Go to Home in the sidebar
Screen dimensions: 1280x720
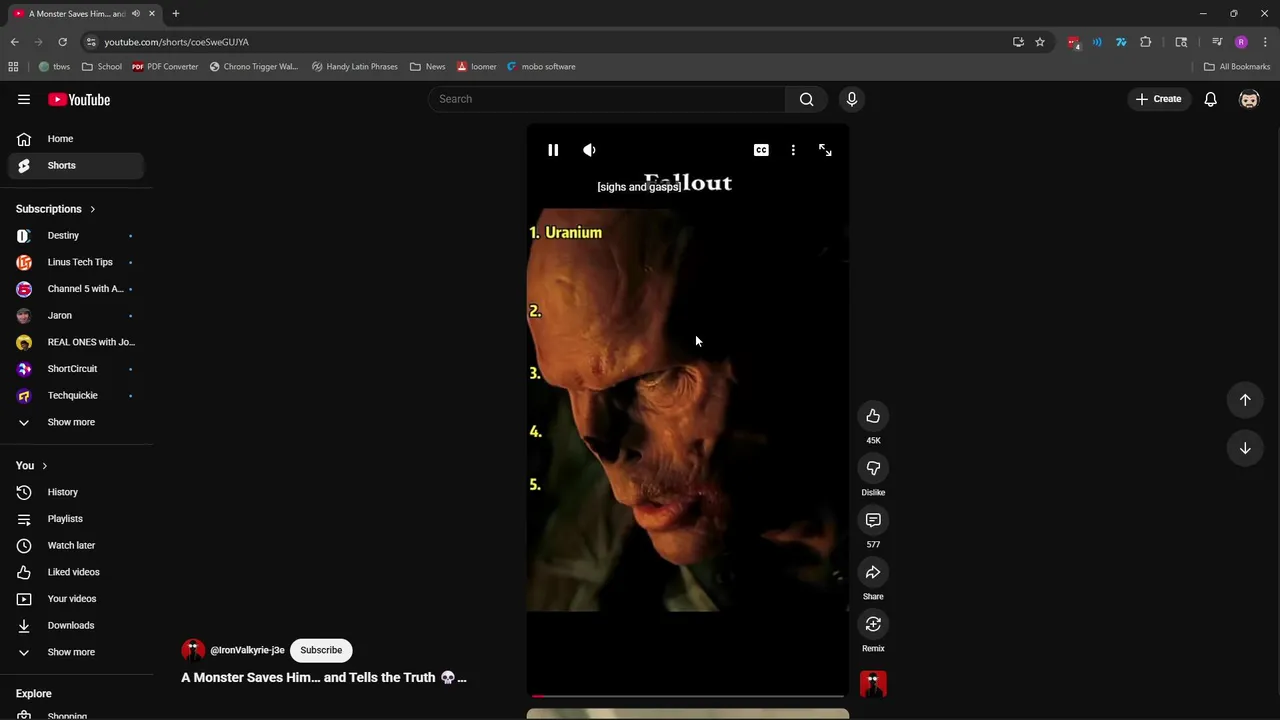pyautogui.click(x=76, y=139)
